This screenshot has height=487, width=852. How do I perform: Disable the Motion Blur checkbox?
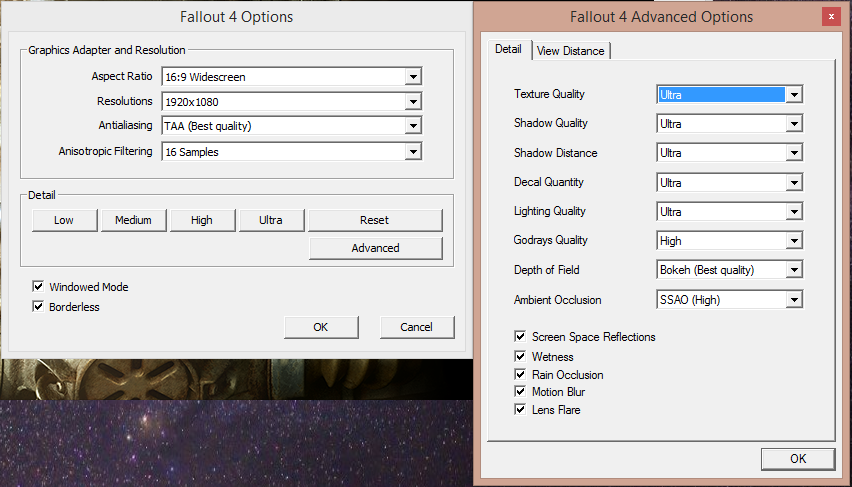click(x=520, y=391)
